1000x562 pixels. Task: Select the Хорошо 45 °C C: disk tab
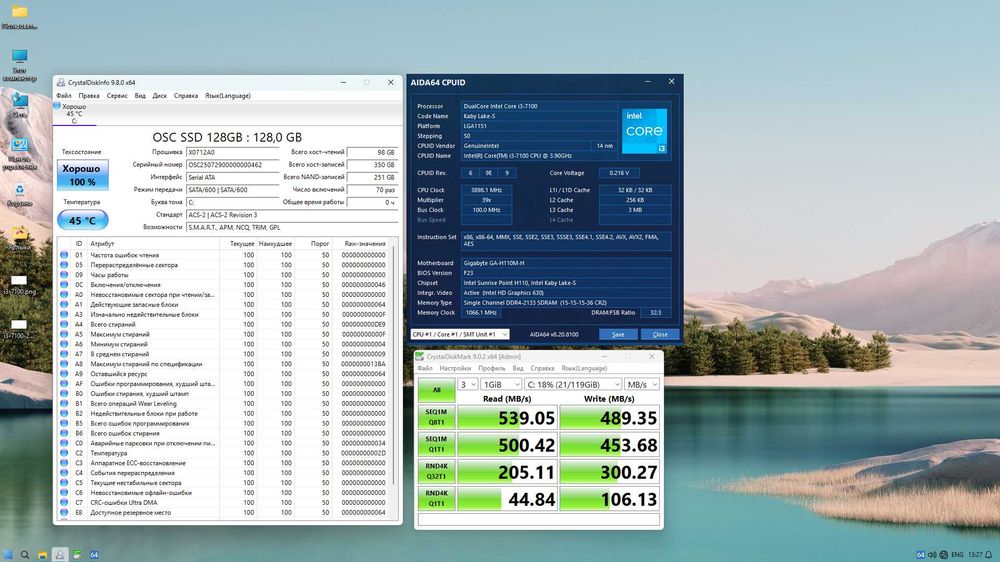tap(73, 114)
